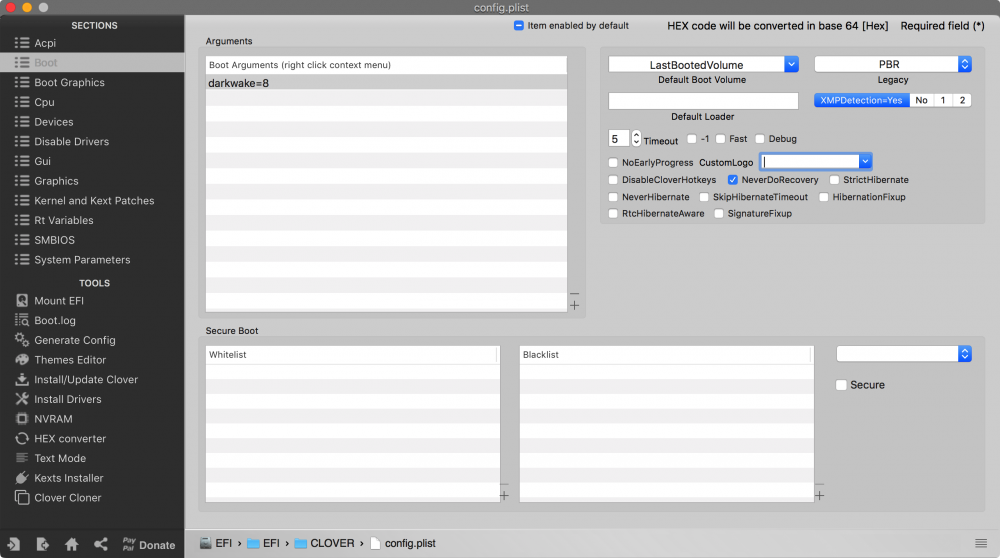Enable the HibernationFixup checkbox
Viewport: 1000px width, 558px height.
pos(823,197)
